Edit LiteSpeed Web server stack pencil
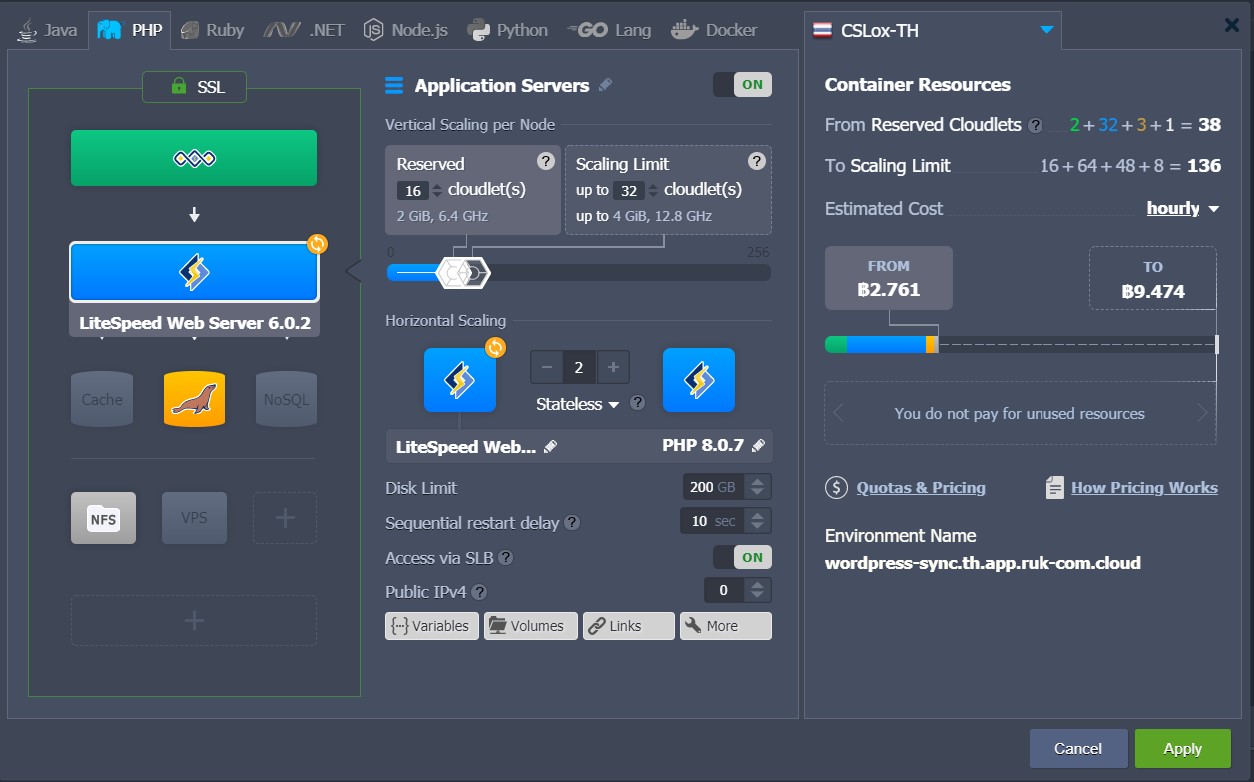This screenshot has height=782, width=1254. point(550,447)
